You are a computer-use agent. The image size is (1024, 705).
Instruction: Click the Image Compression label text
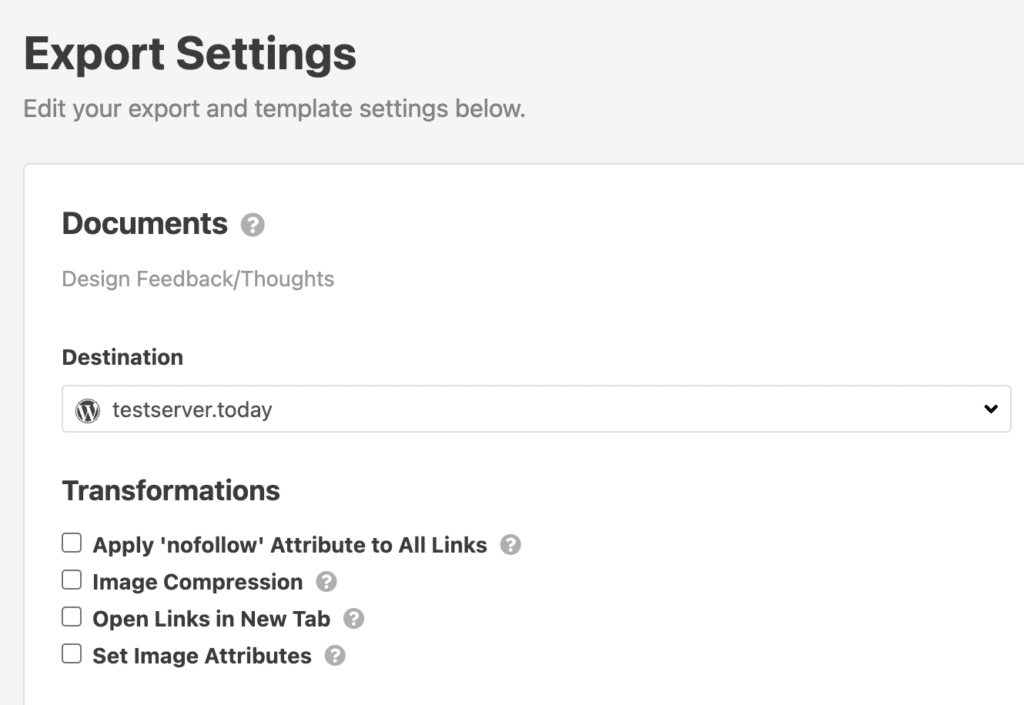click(197, 582)
